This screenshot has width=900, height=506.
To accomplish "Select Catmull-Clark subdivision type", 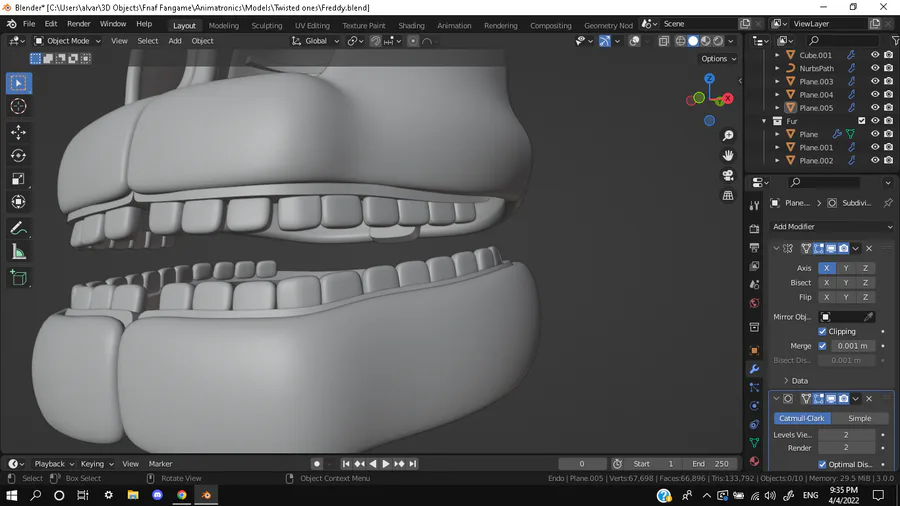I will 802,418.
